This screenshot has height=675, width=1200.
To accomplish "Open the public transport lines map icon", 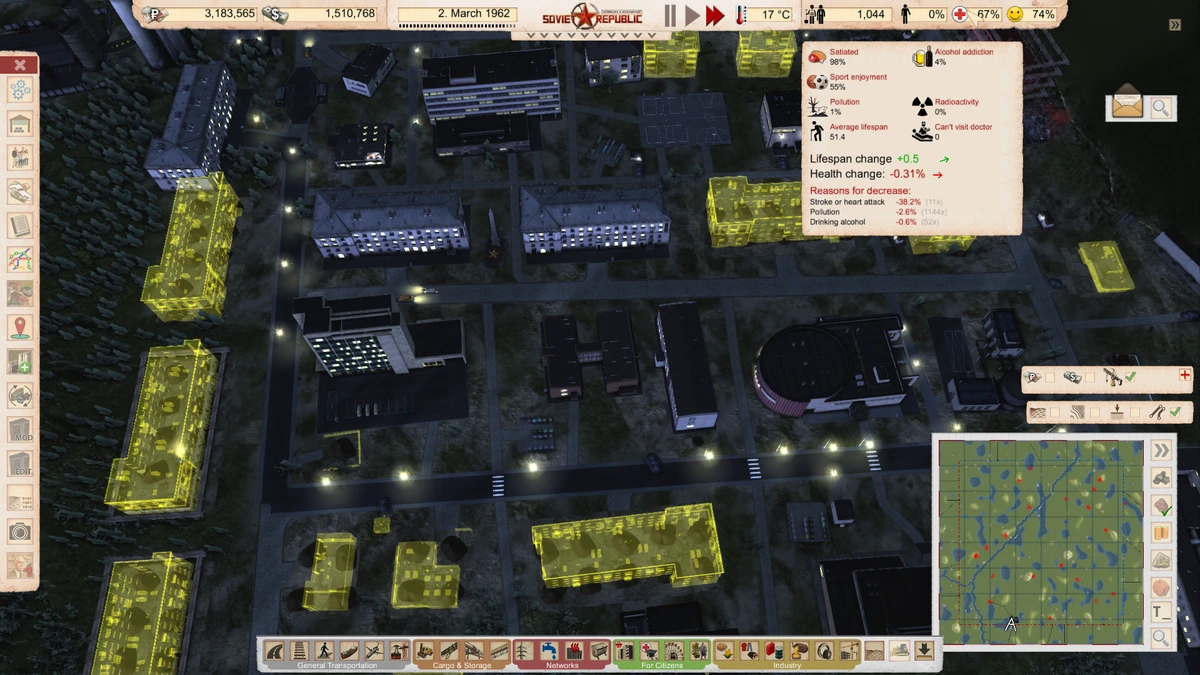I will [x=20, y=259].
